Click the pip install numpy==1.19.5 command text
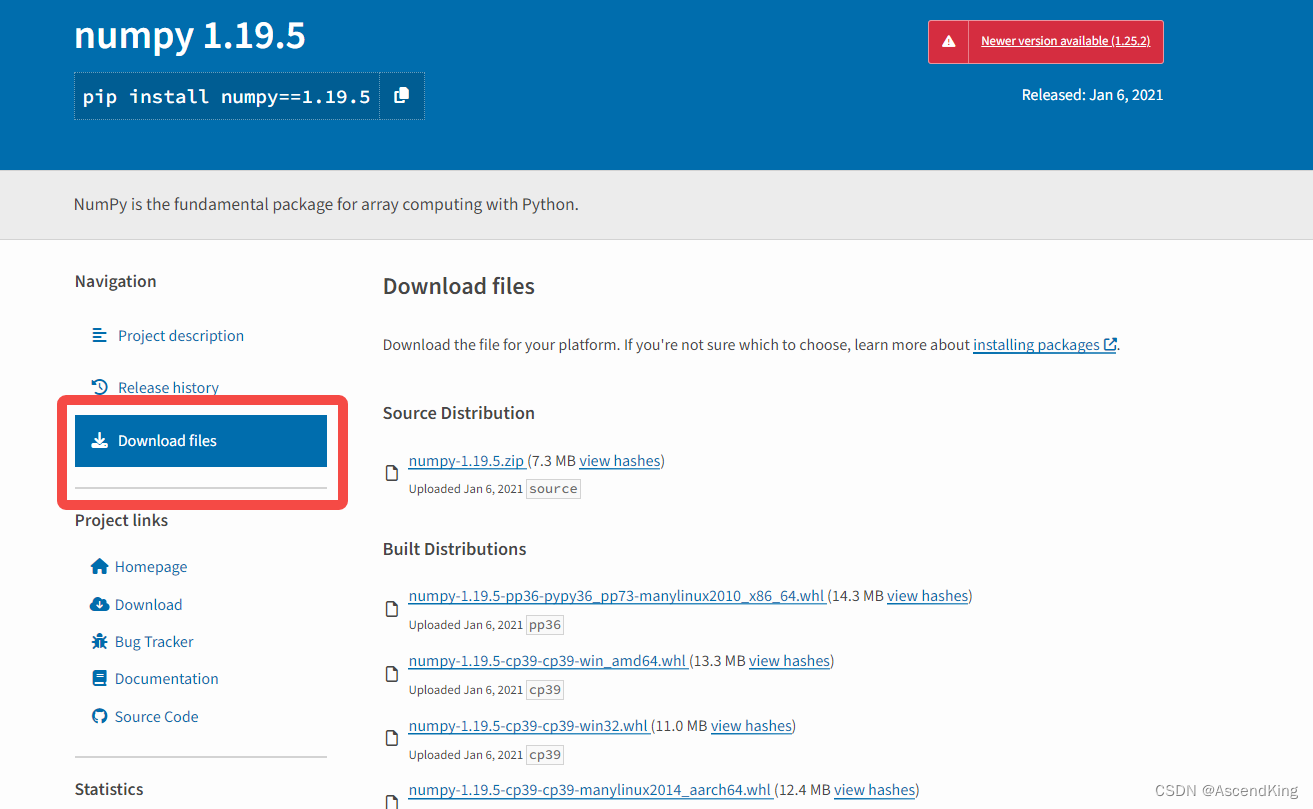This screenshot has width=1313, height=809. (x=227, y=97)
